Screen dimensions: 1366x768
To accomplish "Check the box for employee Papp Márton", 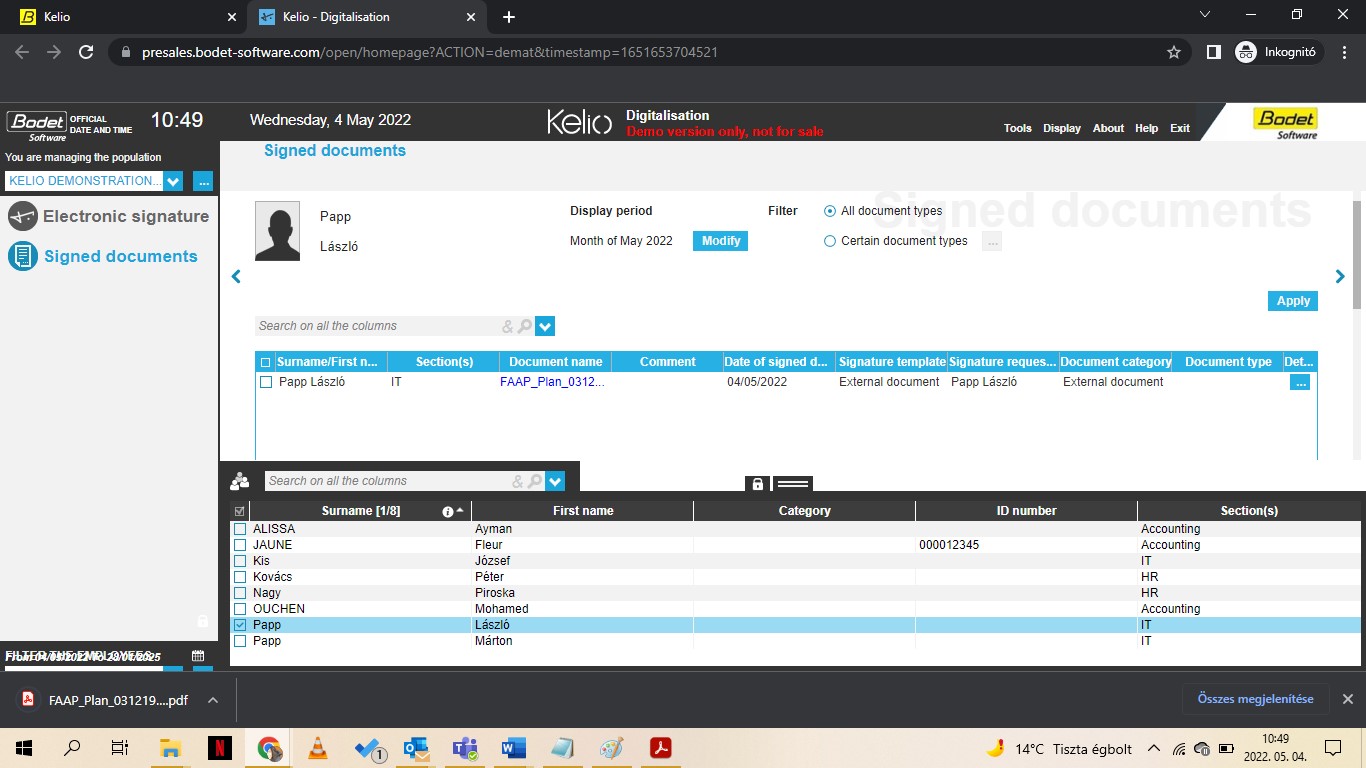I will [240, 641].
